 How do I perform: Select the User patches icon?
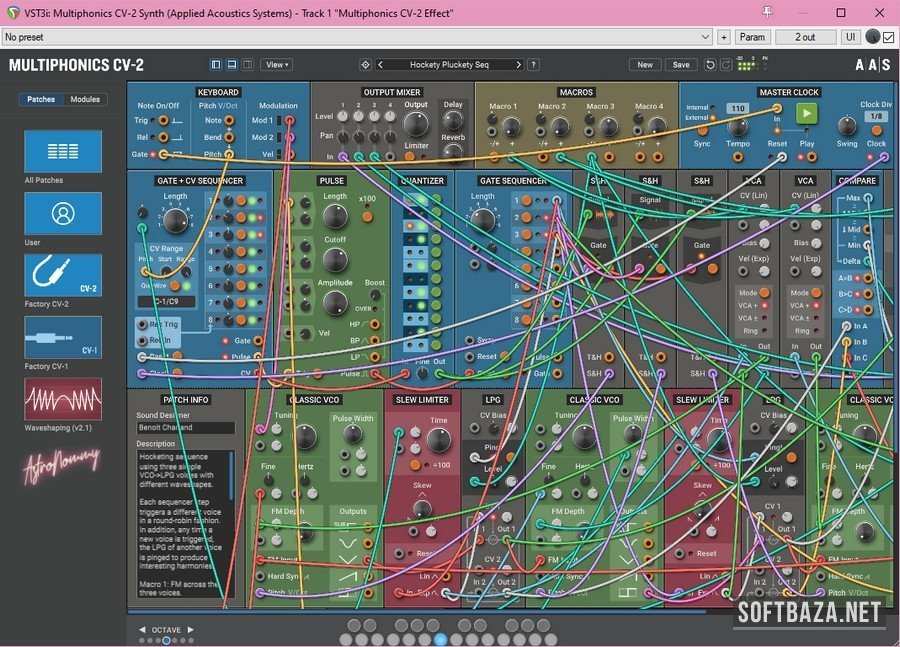click(x=63, y=213)
